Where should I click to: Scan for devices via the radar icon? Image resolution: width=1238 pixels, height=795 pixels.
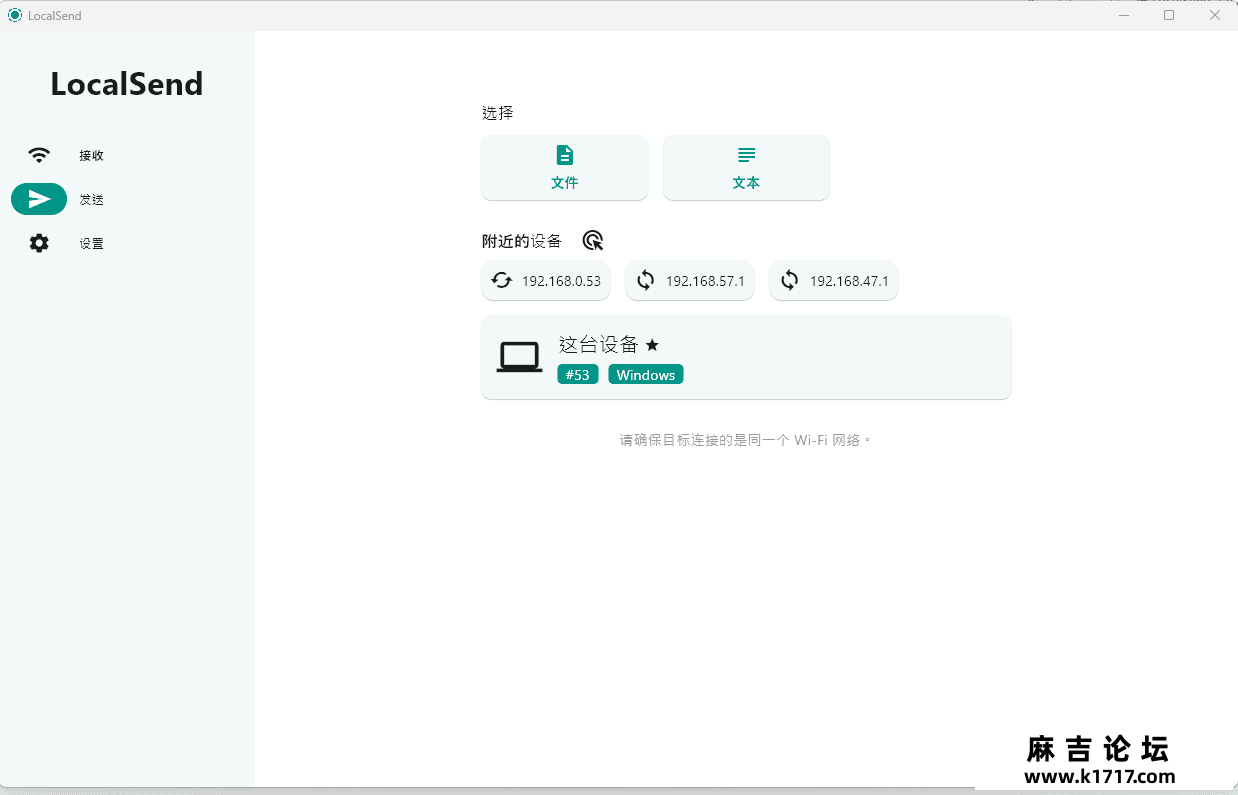tap(593, 241)
